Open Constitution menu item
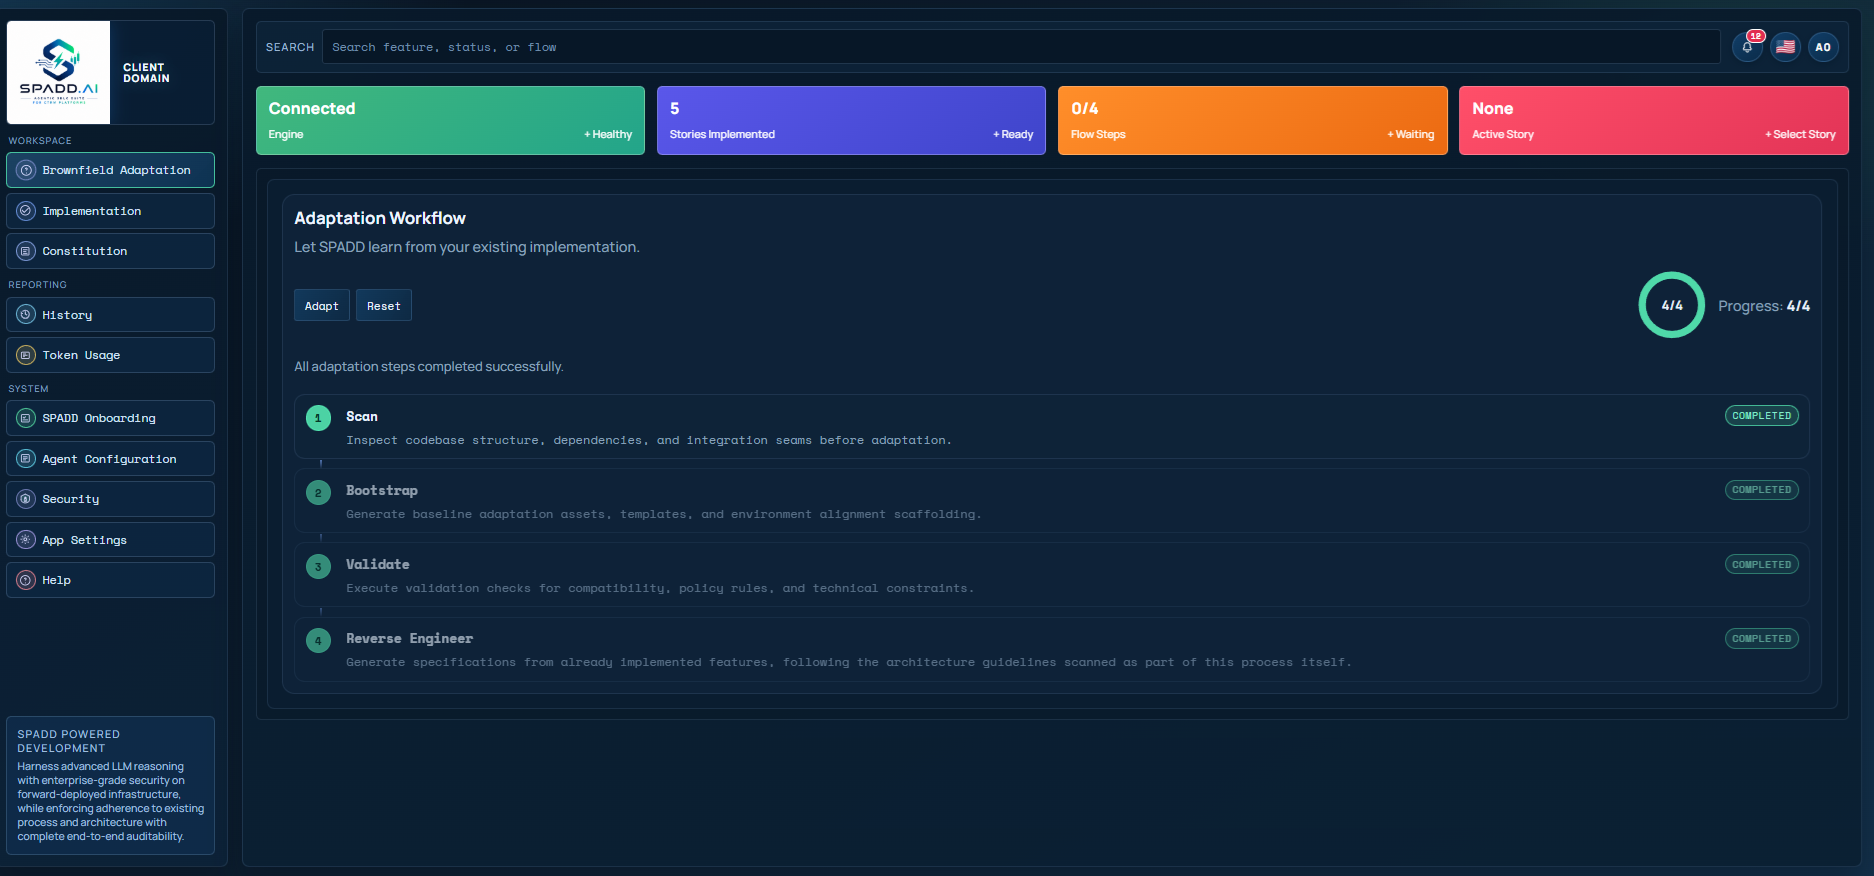Viewport: 1874px width, 876px height. (x=110, y=251)
